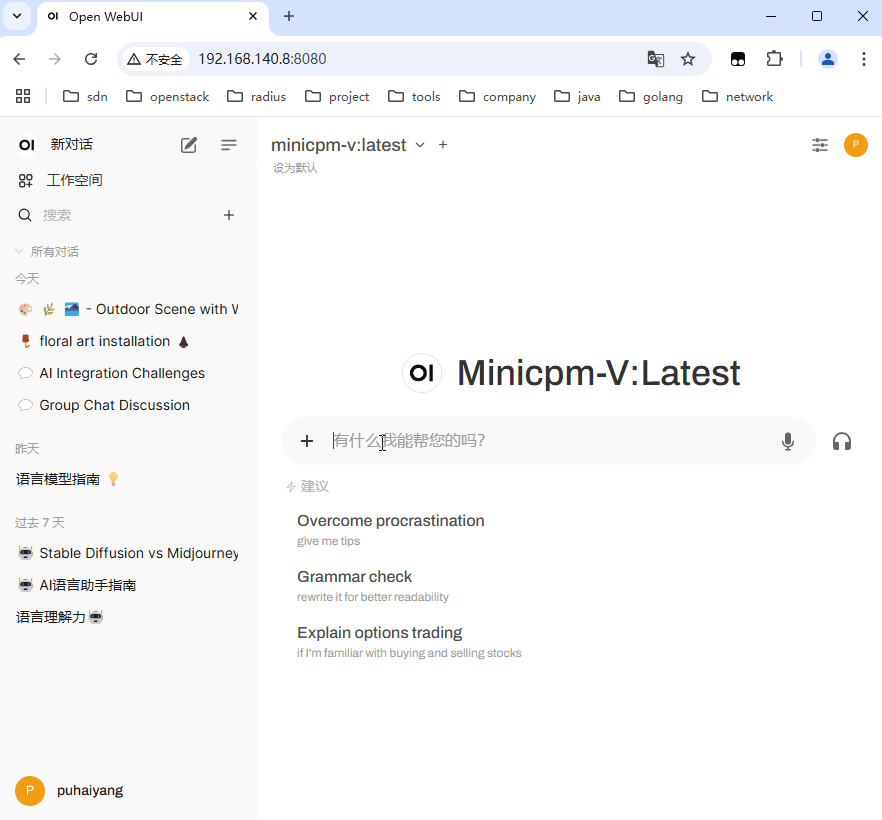Open the radius bookmarks folder
This screenshot has width=882, height=820.
(x=256, y=97)
